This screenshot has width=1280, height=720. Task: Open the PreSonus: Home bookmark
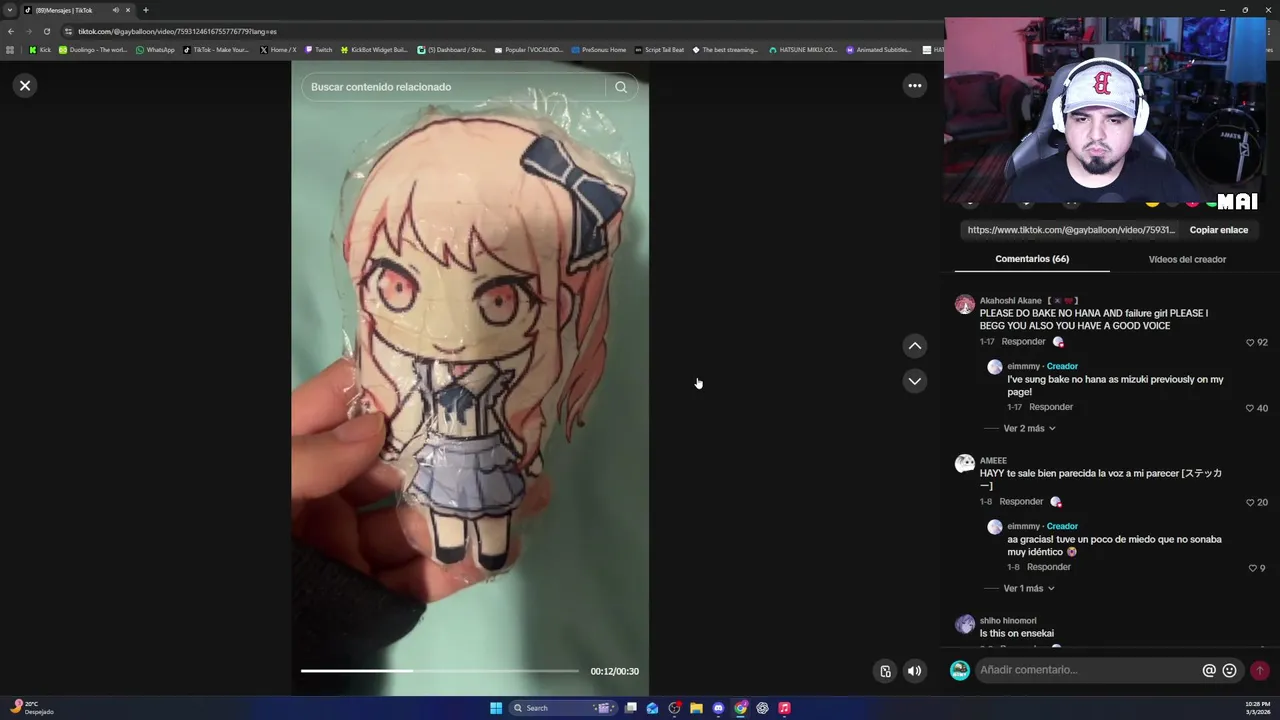pyautogui.click(x=598, y=50)
